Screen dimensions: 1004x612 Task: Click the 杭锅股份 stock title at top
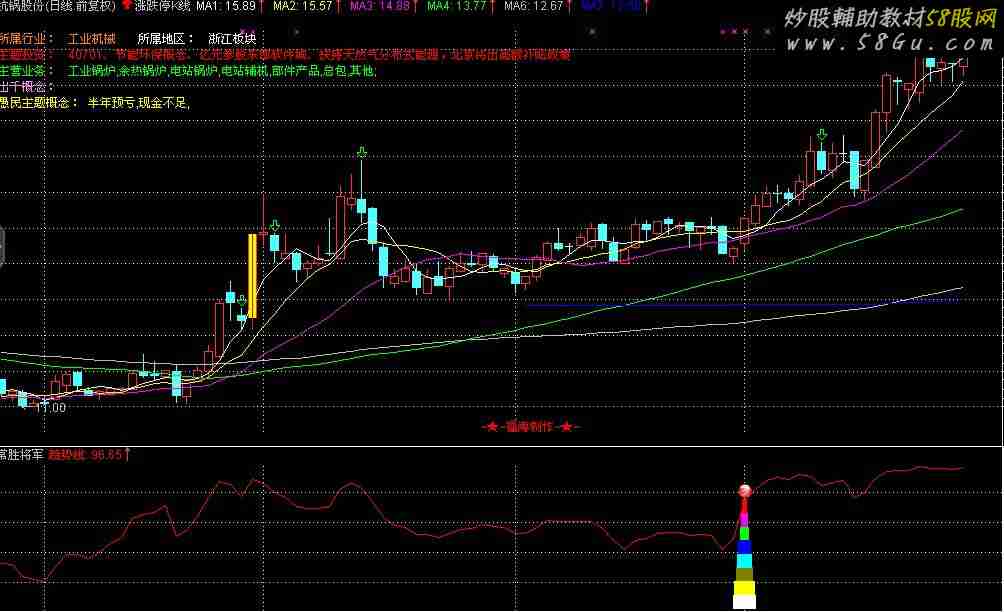(28, 6)
